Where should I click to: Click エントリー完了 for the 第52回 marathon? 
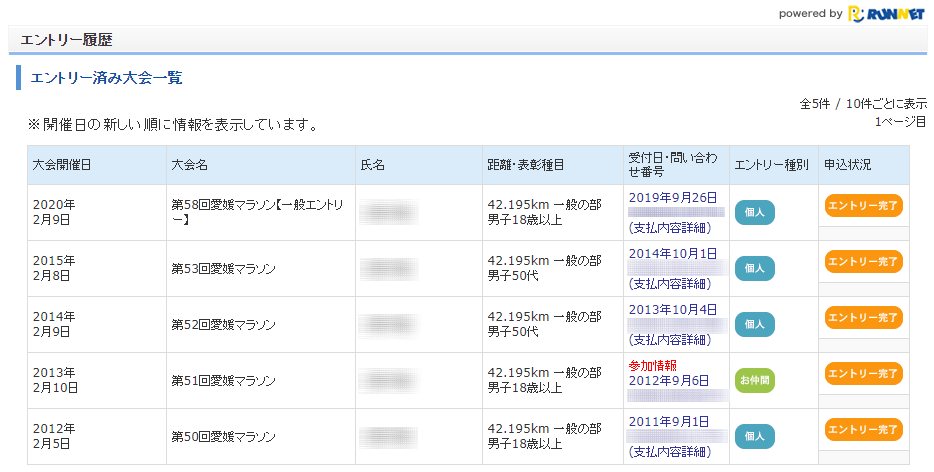[x=863, y=318]
